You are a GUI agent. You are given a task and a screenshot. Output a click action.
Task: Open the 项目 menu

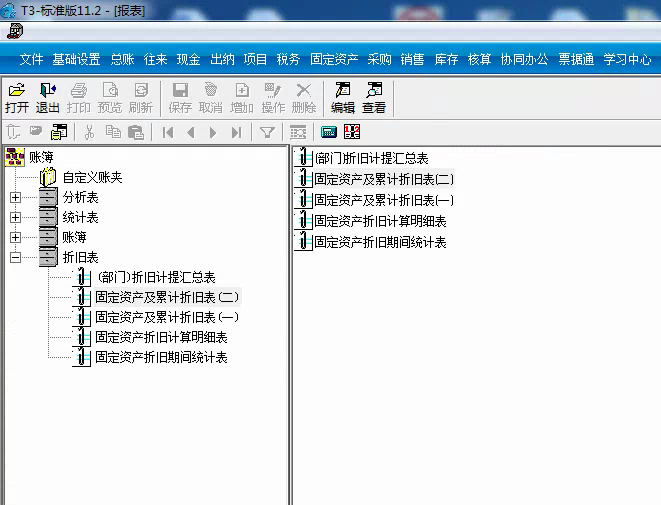[x=255, y=59]
